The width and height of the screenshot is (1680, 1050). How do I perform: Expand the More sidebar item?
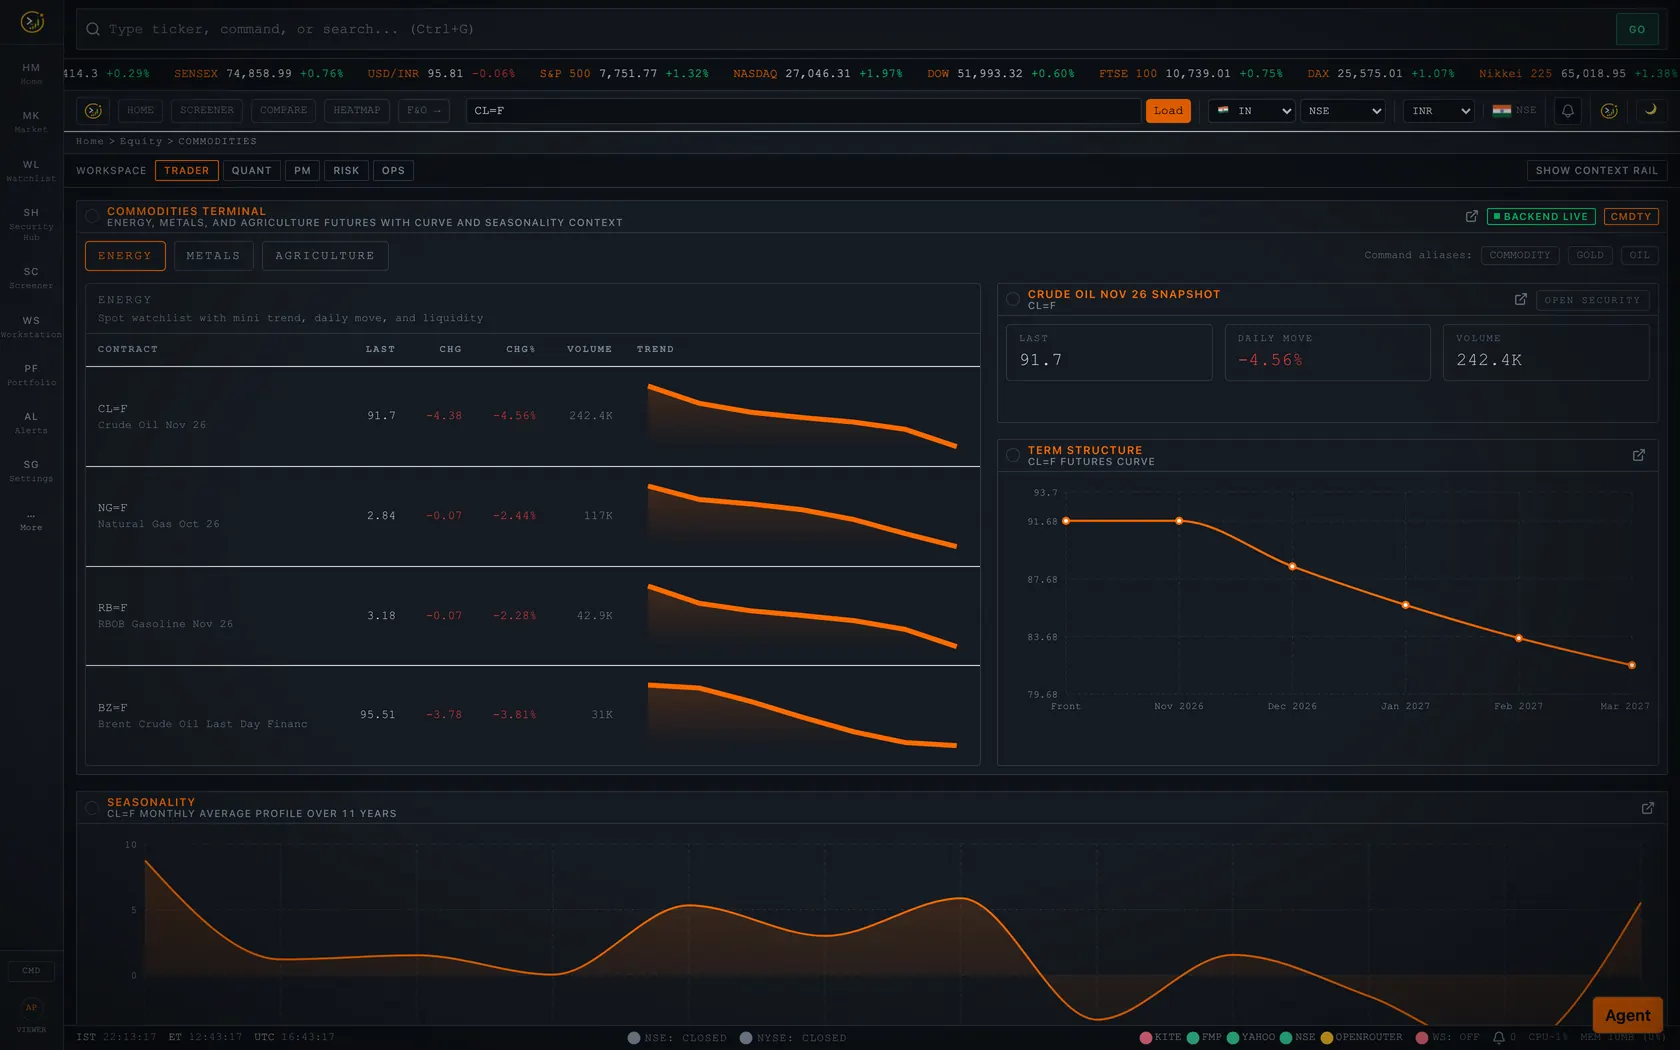tap(31, 521)
